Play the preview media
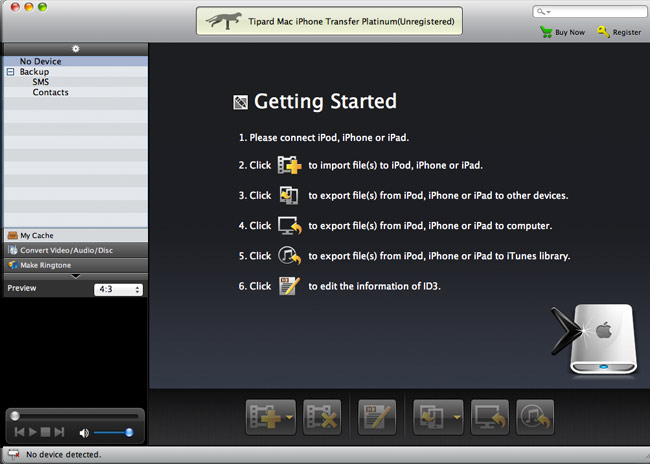This screenshot has height=464, width=650. point(33,432)
